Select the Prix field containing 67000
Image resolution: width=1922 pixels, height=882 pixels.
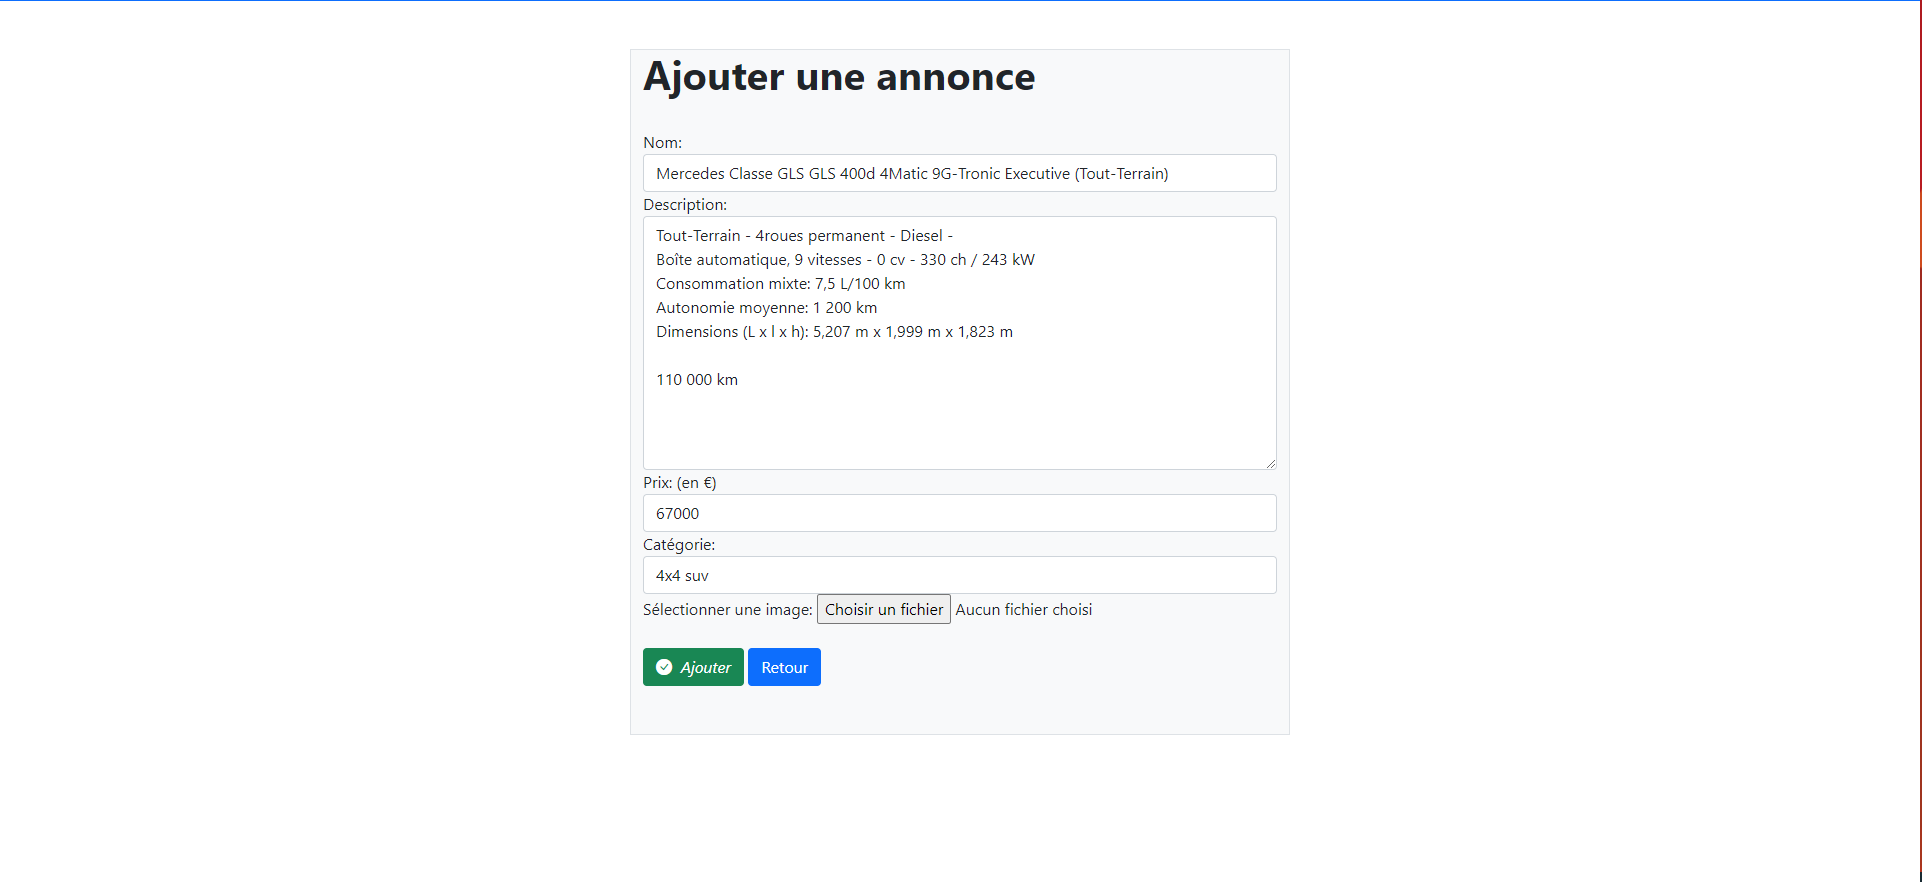click(959, 513)
